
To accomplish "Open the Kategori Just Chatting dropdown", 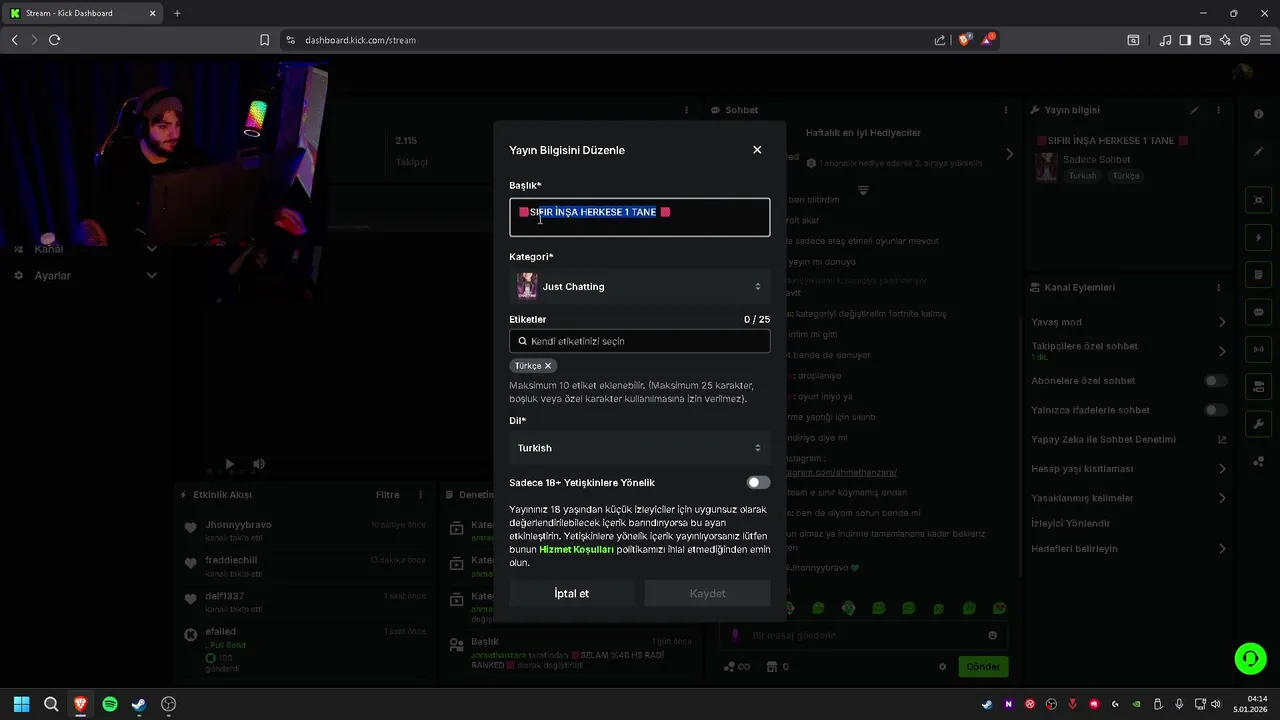I will (x=640, y=287).
